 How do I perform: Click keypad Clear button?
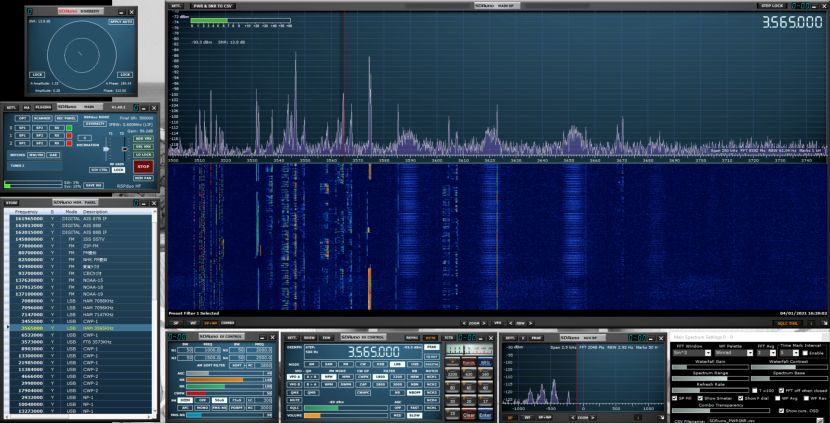(x=469, y=415)
